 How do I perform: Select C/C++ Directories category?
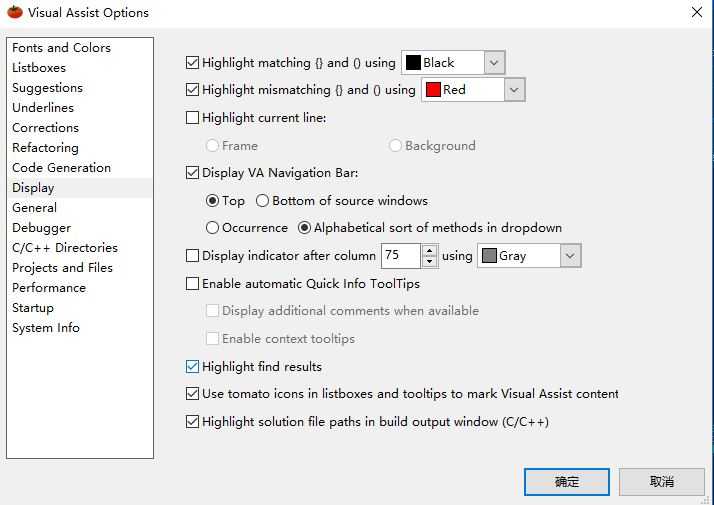click(x=65, y=248)
